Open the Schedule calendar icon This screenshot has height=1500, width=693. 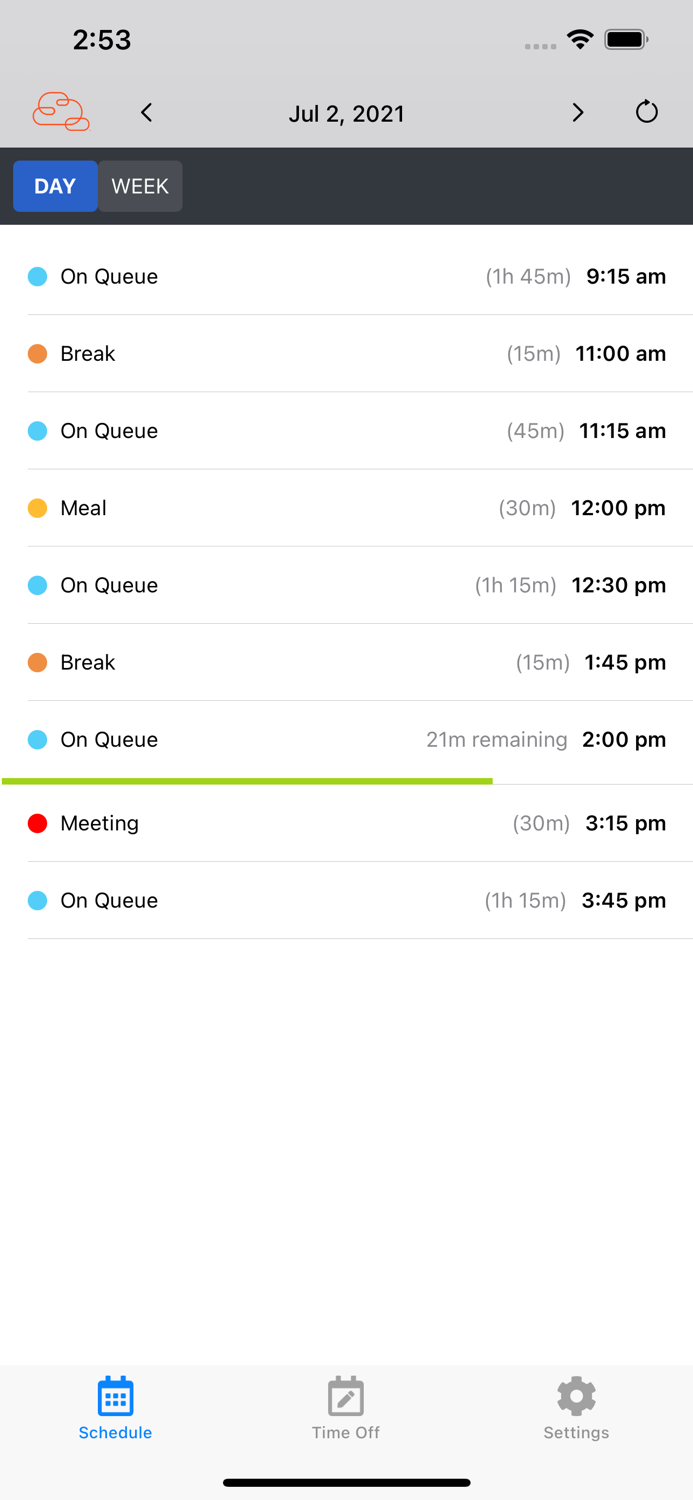115,1395
